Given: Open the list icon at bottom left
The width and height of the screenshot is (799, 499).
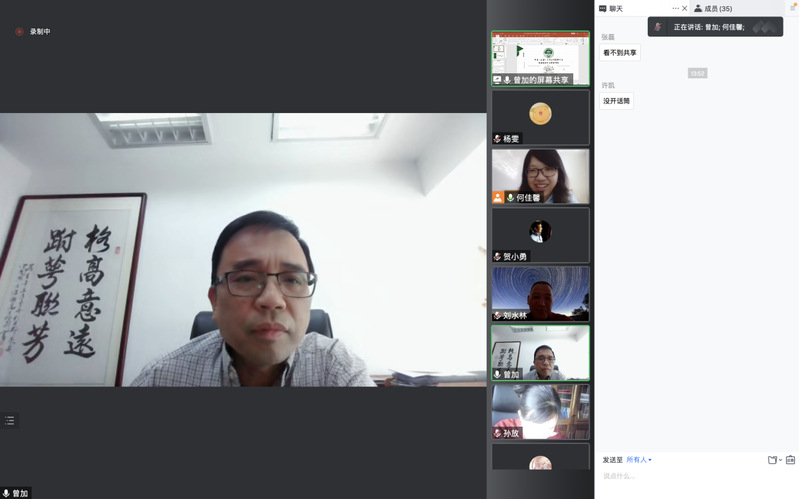Looking at the screenshot, I should [x=9, y=421].
